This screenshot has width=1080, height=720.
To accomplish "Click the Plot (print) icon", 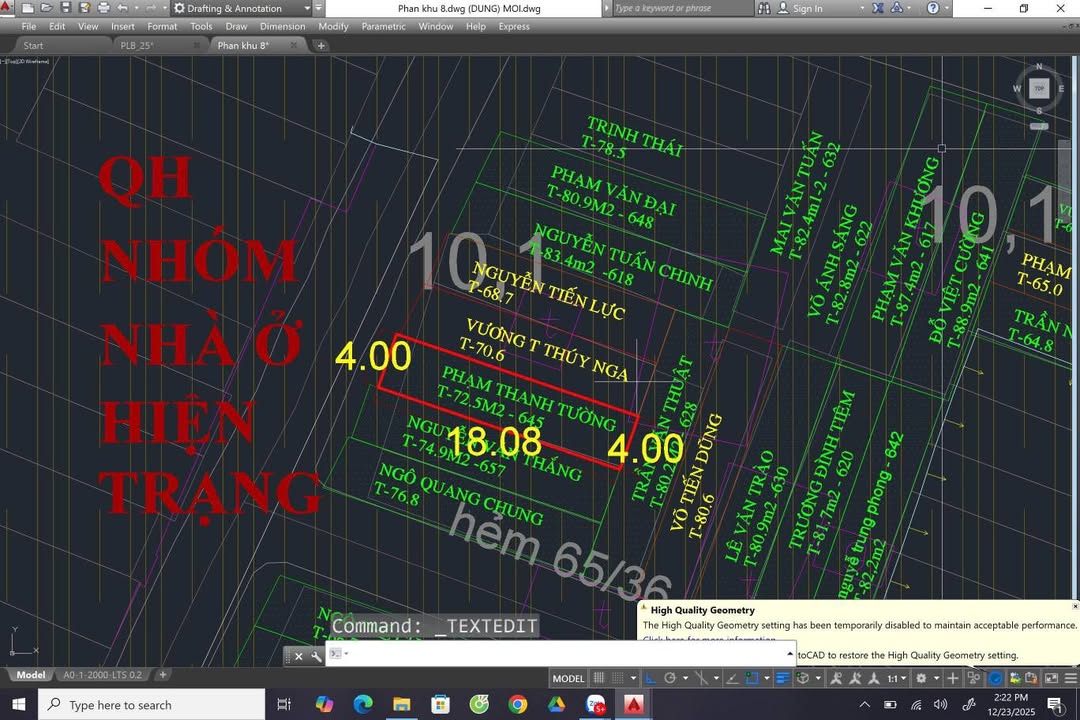I will tap(103, 8).
